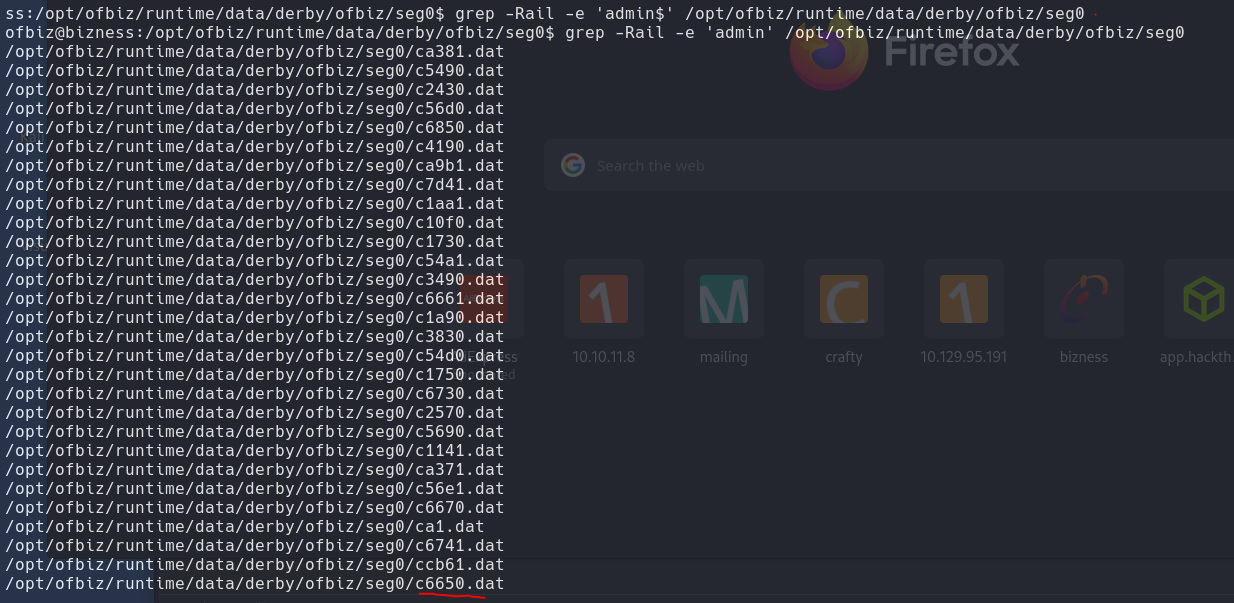
Task: Select the c54d0.dat path line
Action: (254, 356)
